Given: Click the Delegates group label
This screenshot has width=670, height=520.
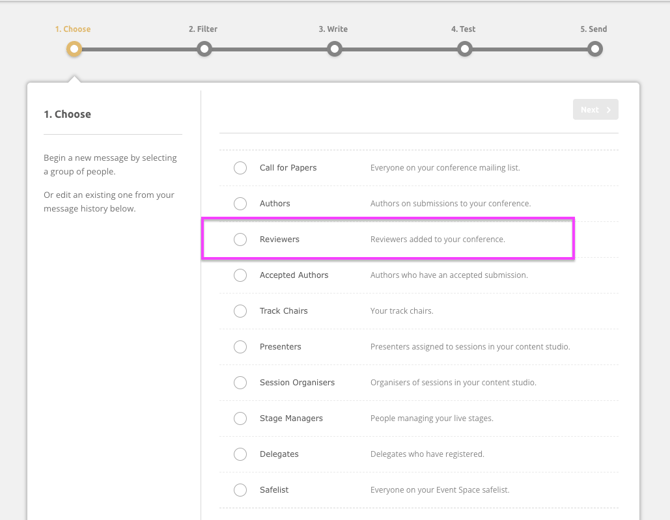Looking at the screenshot, I should 279,454.
